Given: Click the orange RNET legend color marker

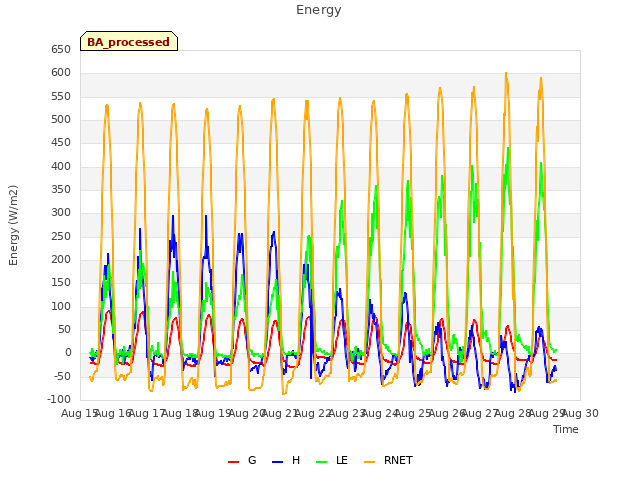Looking at the screenshot, I should [369, 462].
